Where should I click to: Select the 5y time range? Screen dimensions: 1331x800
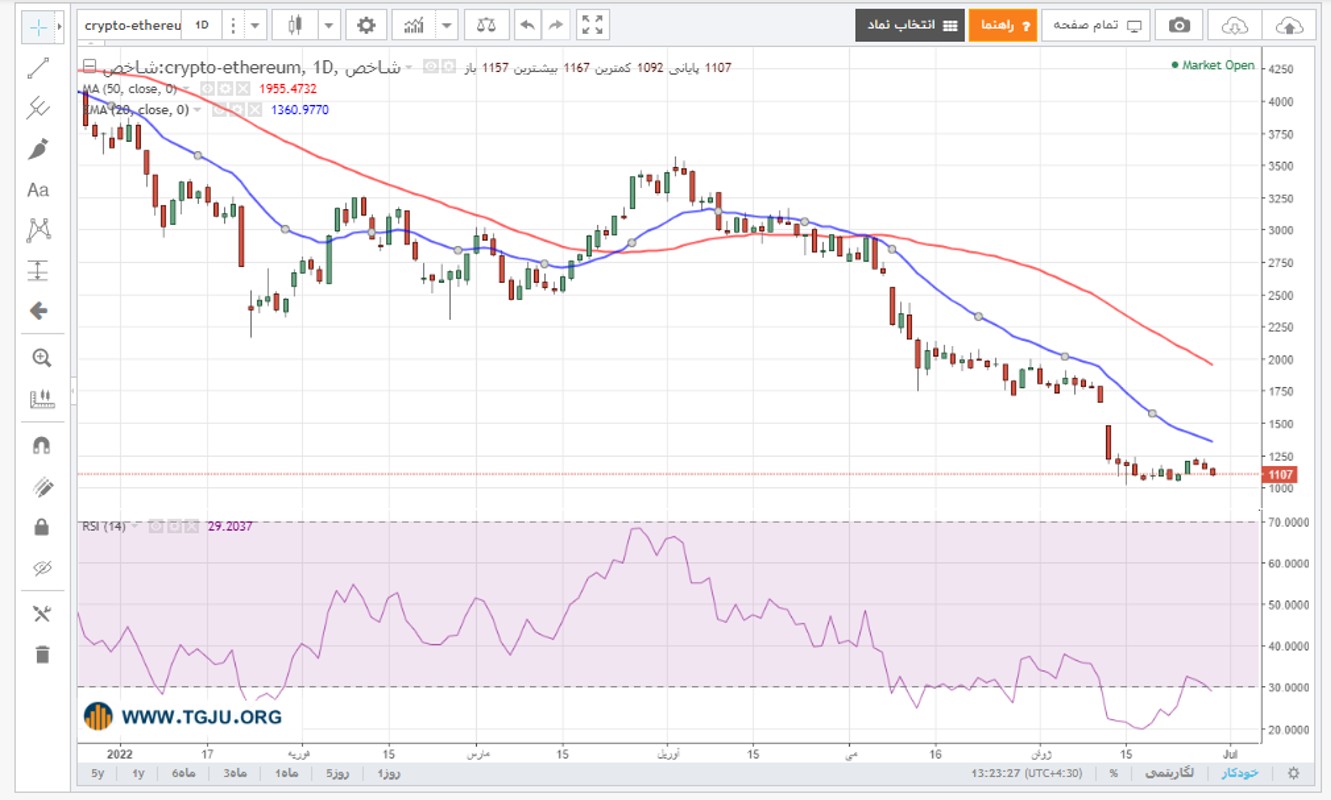97,773
